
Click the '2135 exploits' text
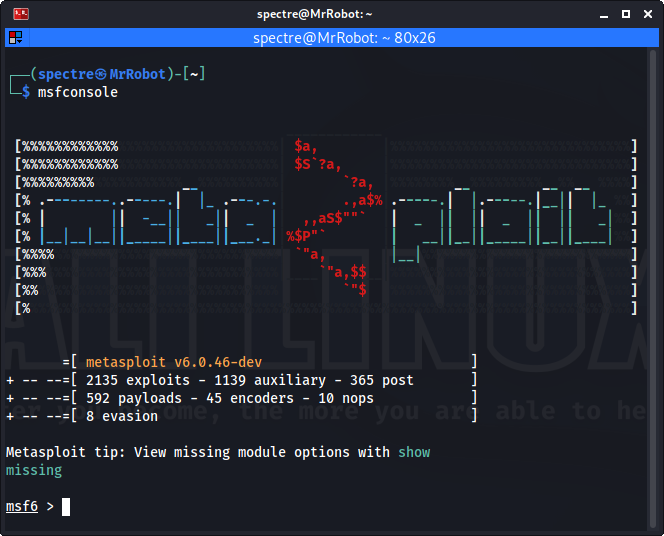138,380
